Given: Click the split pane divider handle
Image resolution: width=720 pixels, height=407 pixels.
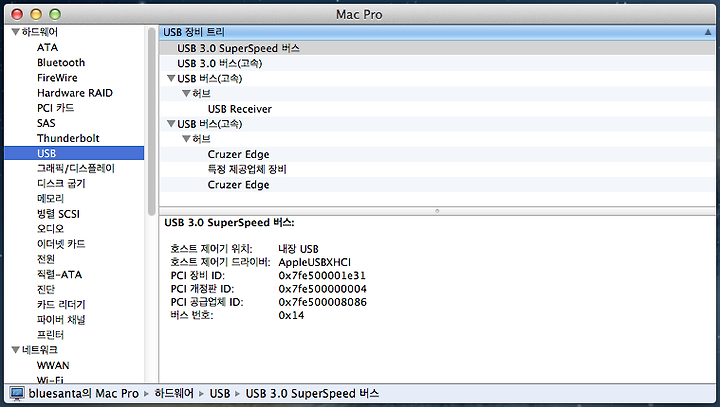Looking at the screenshot, I should click(x=437, y=211).
